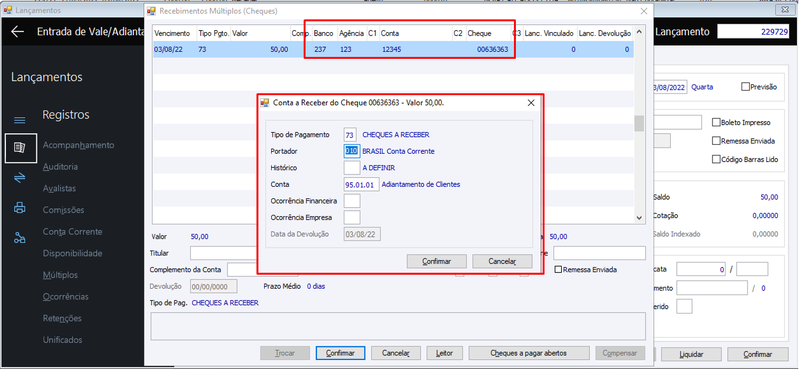800x369 pixels.
Task: Open Acompanhamento in the Registros menu
Action: point(79,145)
